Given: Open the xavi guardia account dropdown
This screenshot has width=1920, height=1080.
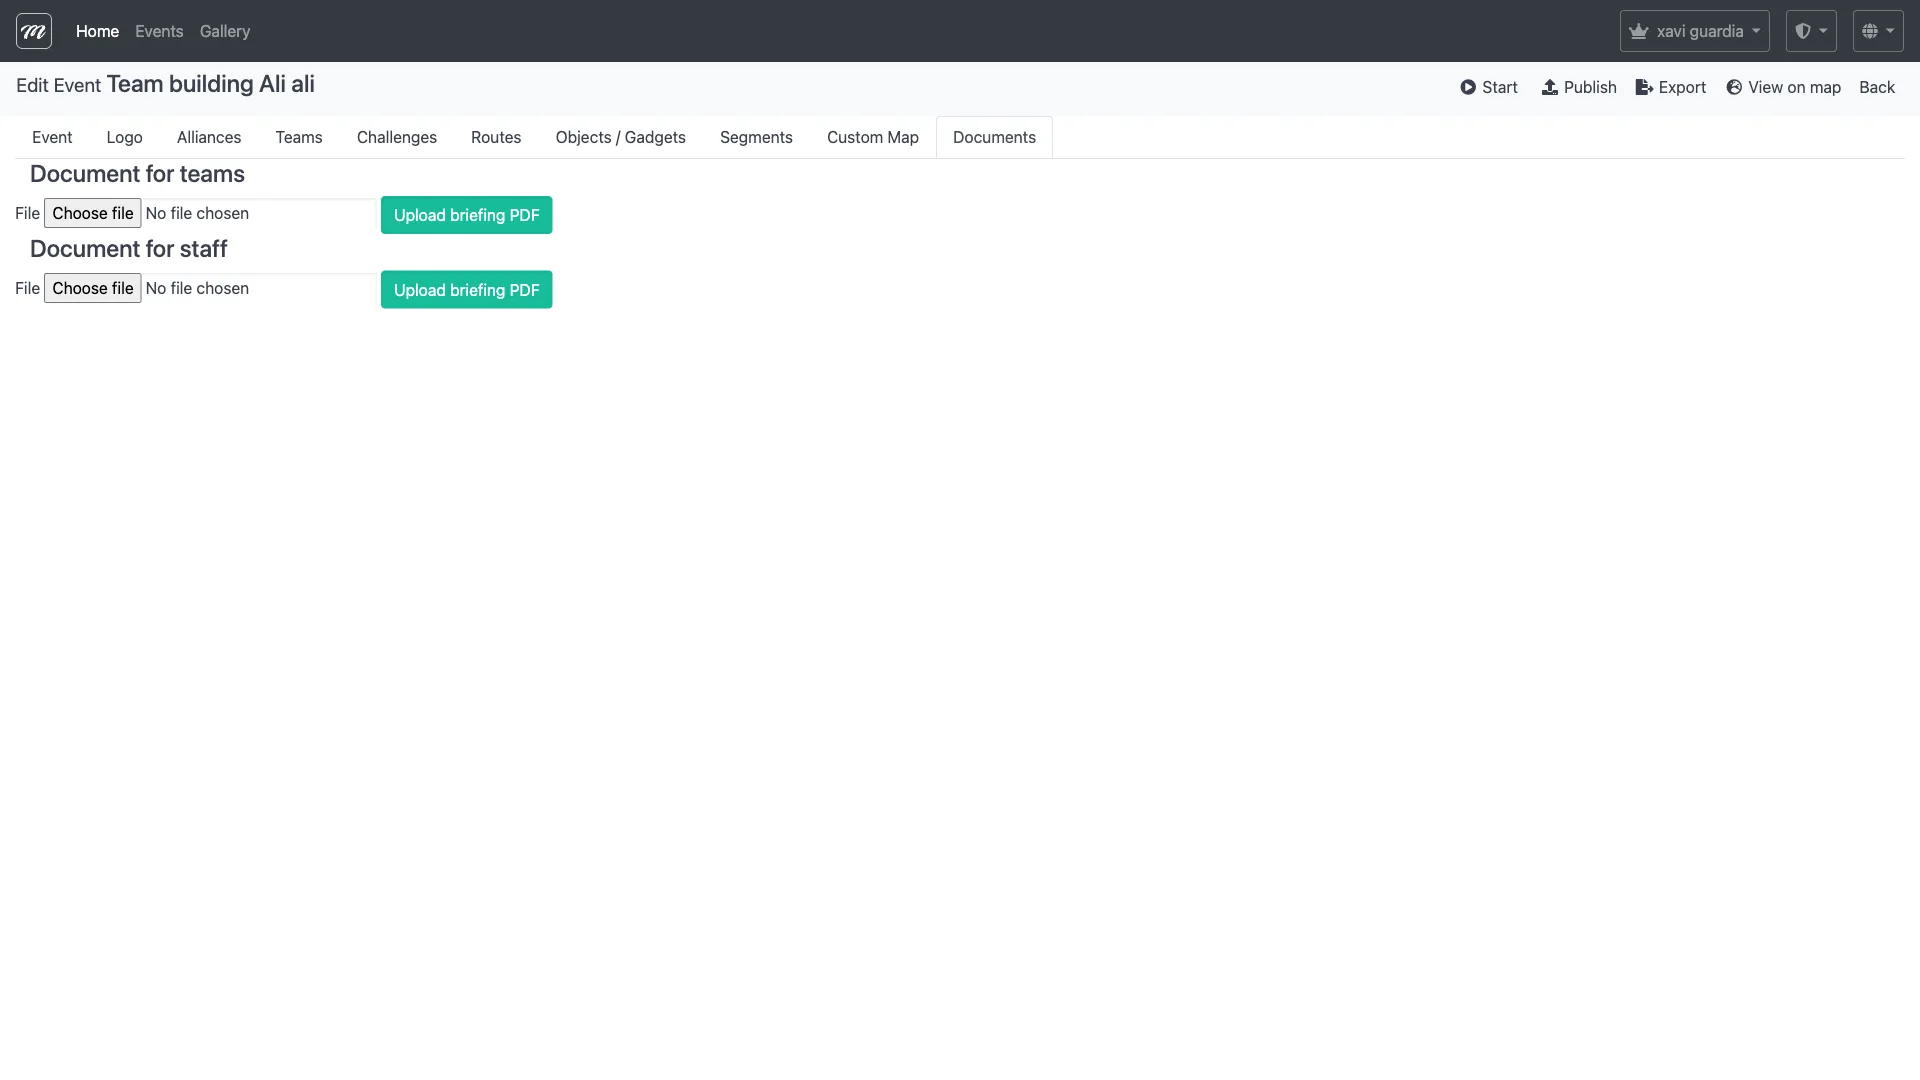Looking at the screenshot, I should click(1694, 30).
